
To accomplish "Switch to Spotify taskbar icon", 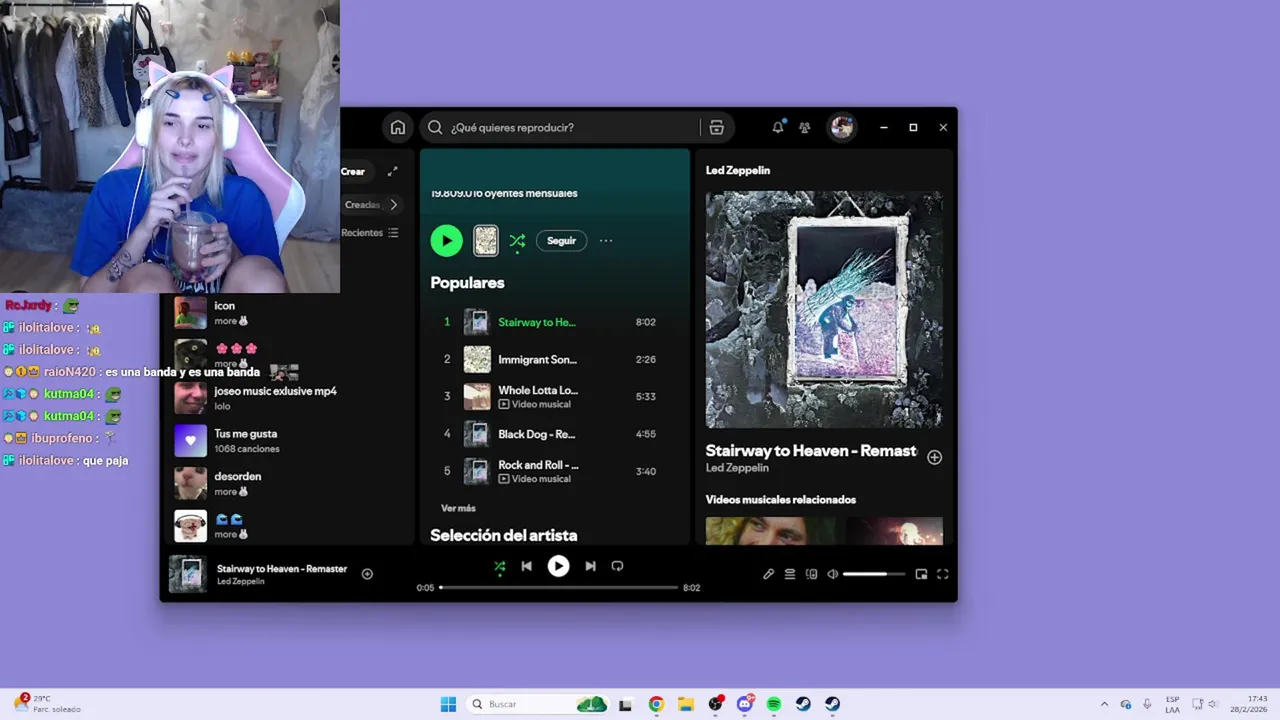I will click(774, 704).
